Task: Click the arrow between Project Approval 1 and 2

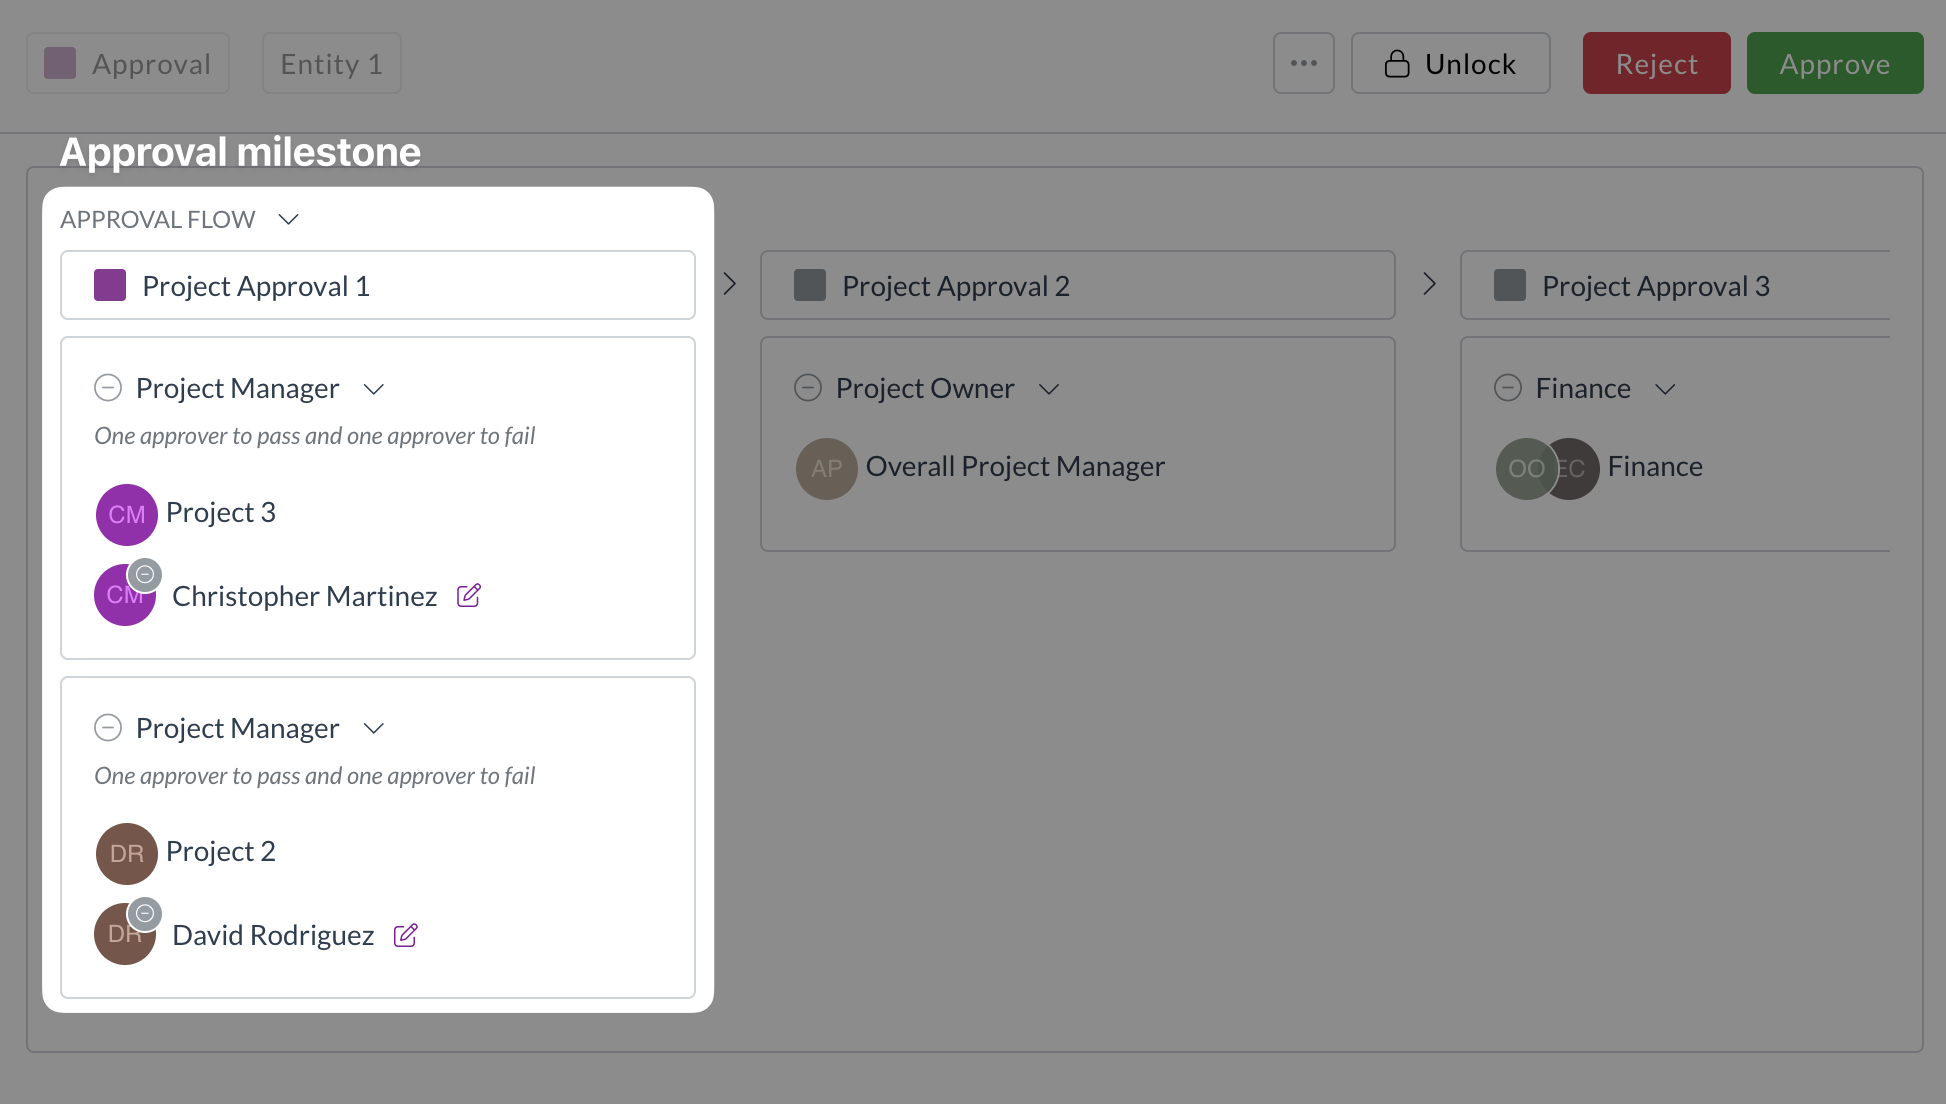Action: pyautogui.click(x=730, y=284)
